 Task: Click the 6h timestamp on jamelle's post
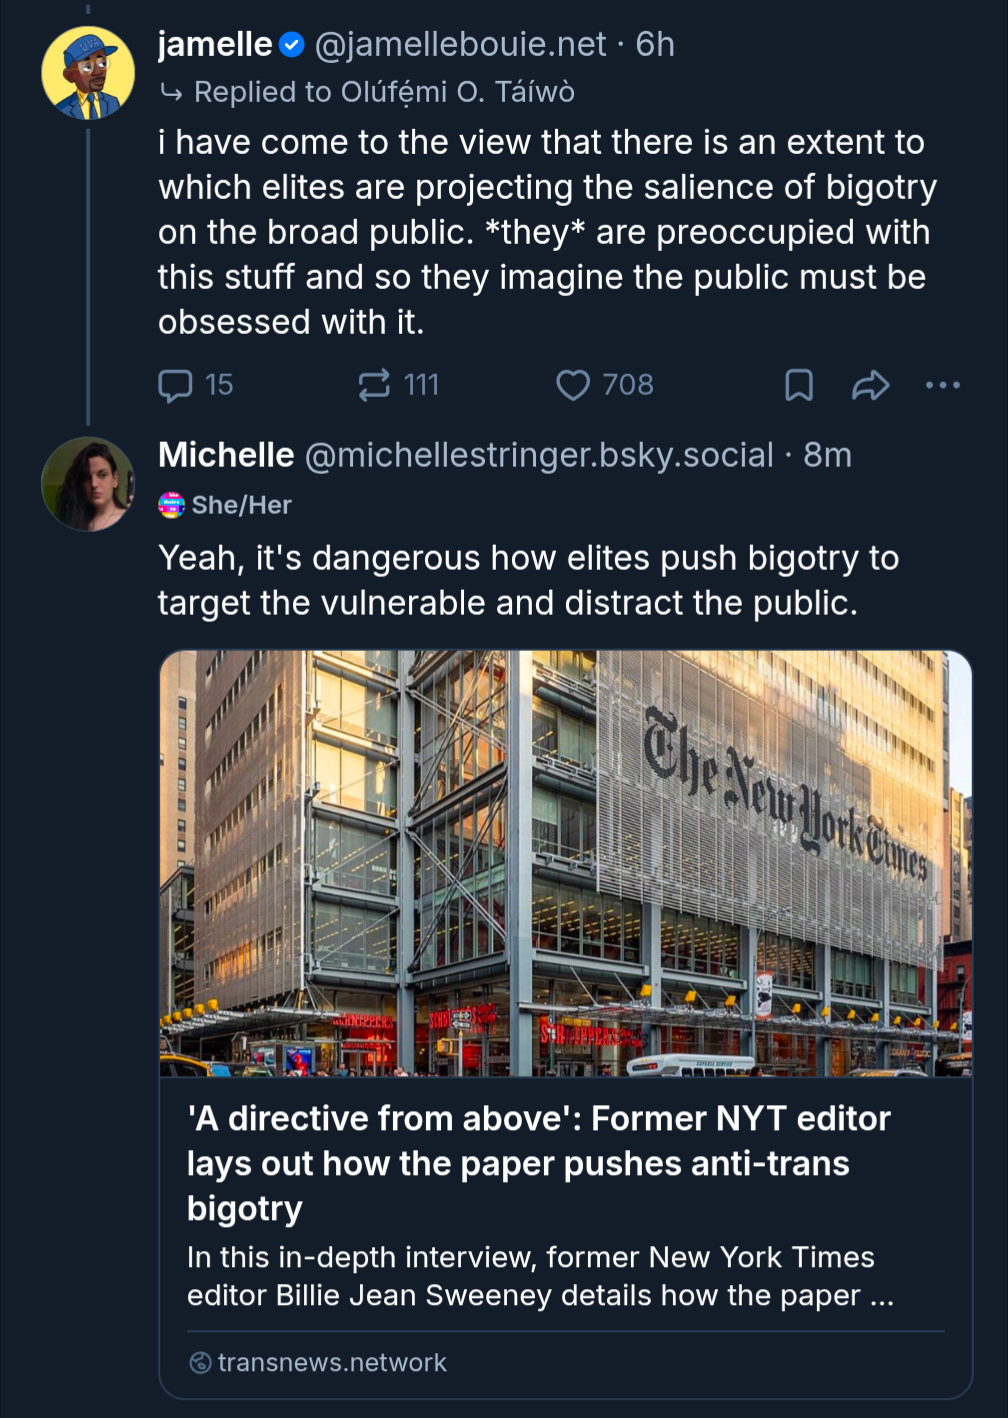click(655, 45)
